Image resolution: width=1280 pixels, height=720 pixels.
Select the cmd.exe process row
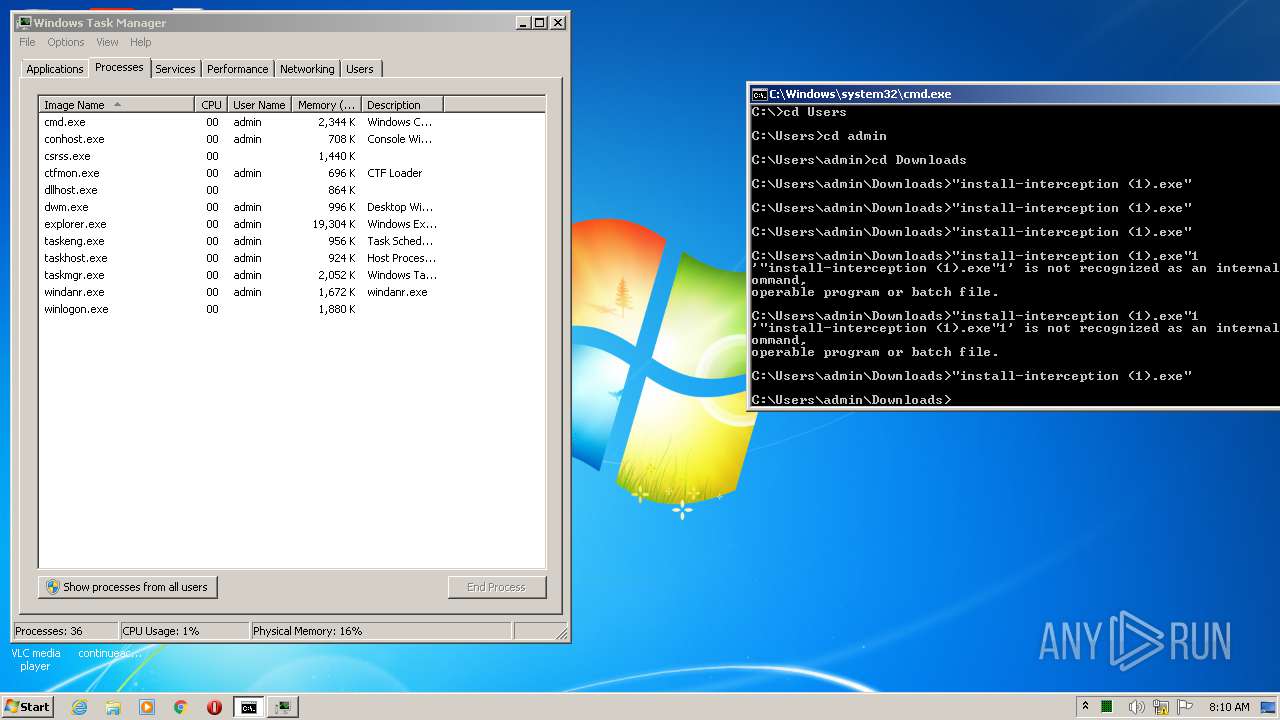tap(292, 122)
